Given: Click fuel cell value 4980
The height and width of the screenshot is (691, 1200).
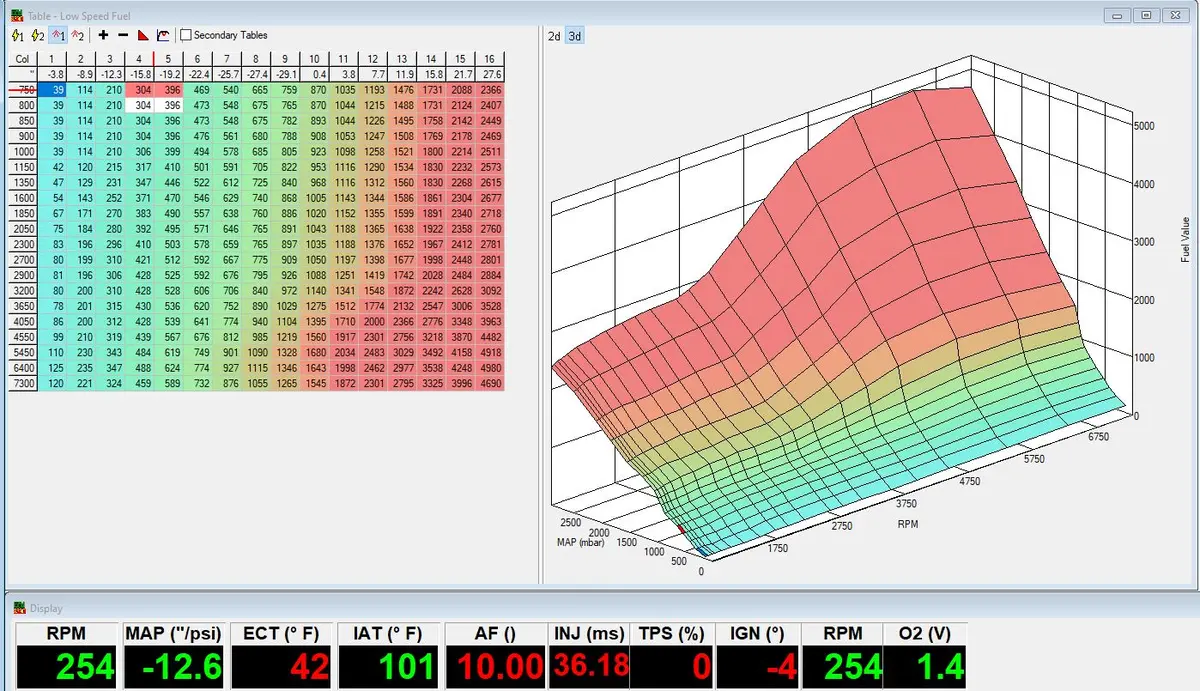Looking at the screenshot, I should tap(490, 366).
